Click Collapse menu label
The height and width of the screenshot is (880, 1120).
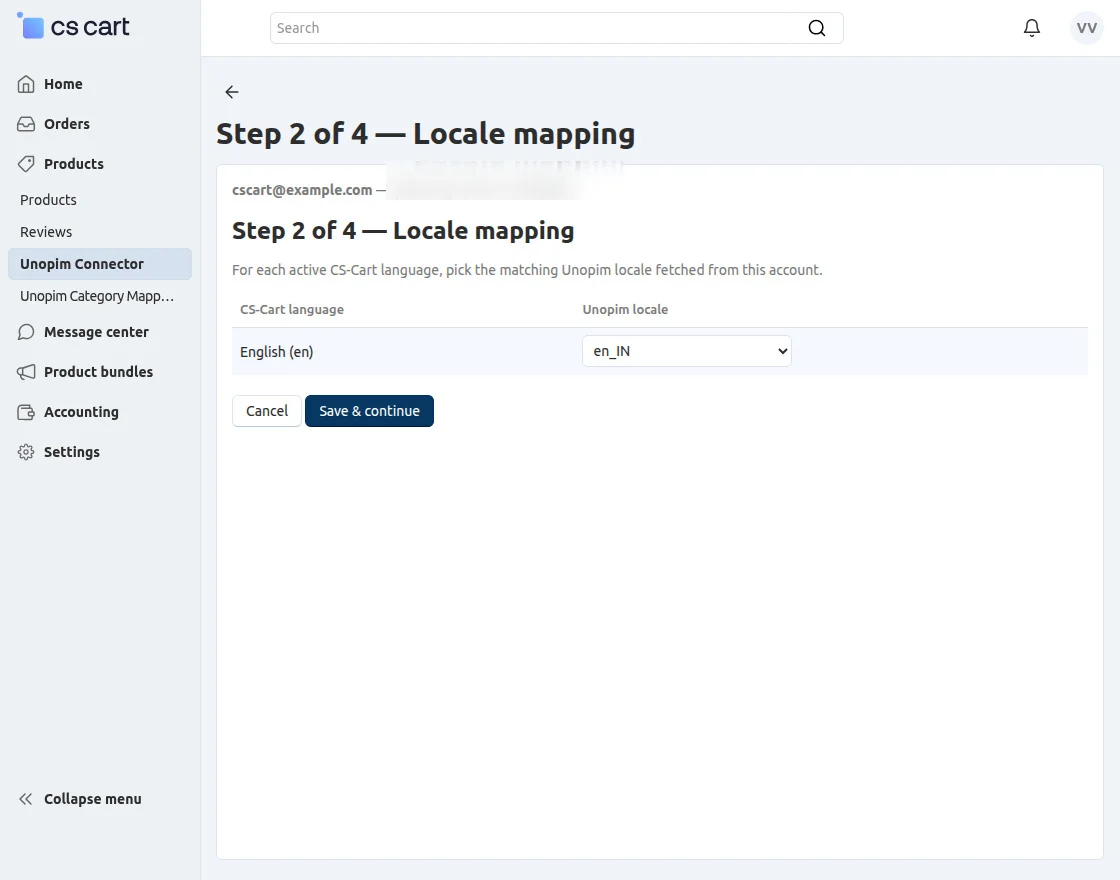[93, 799]
